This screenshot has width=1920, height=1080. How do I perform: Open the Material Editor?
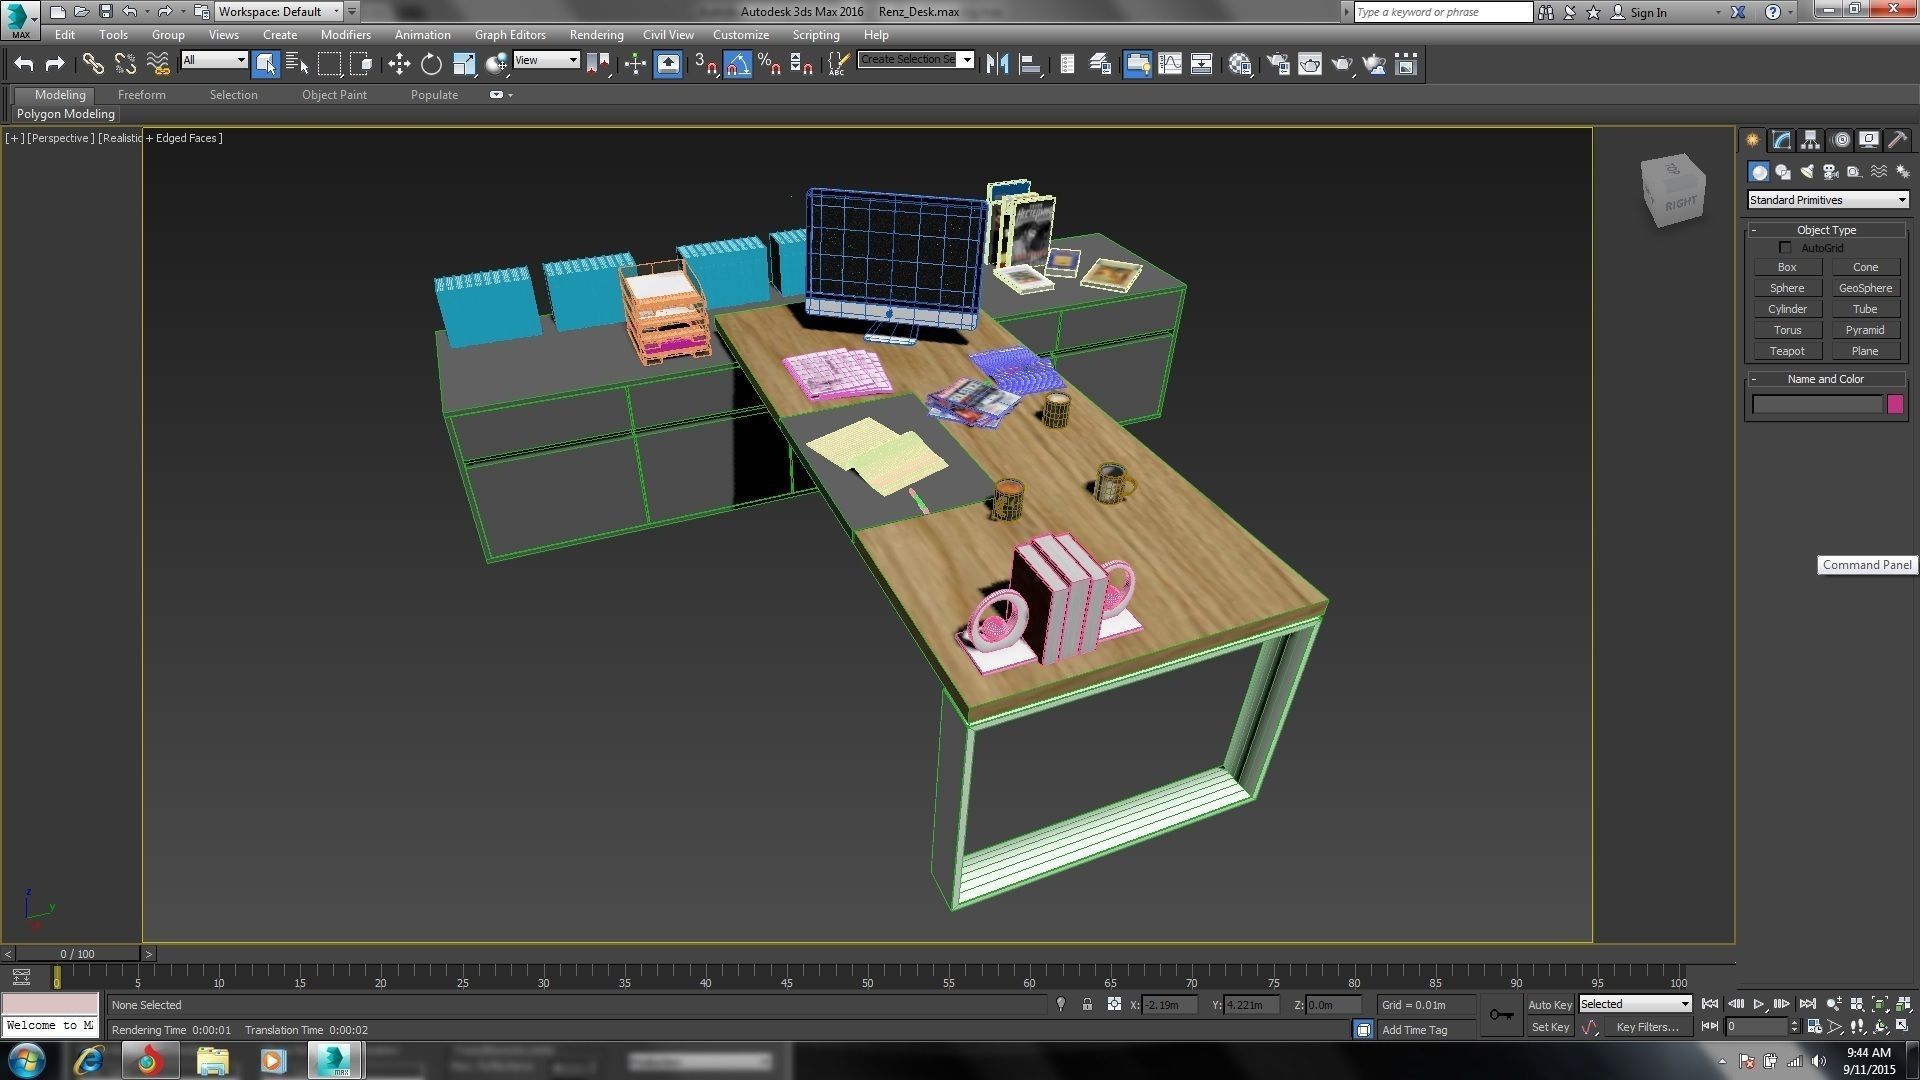click(1241, 64)
